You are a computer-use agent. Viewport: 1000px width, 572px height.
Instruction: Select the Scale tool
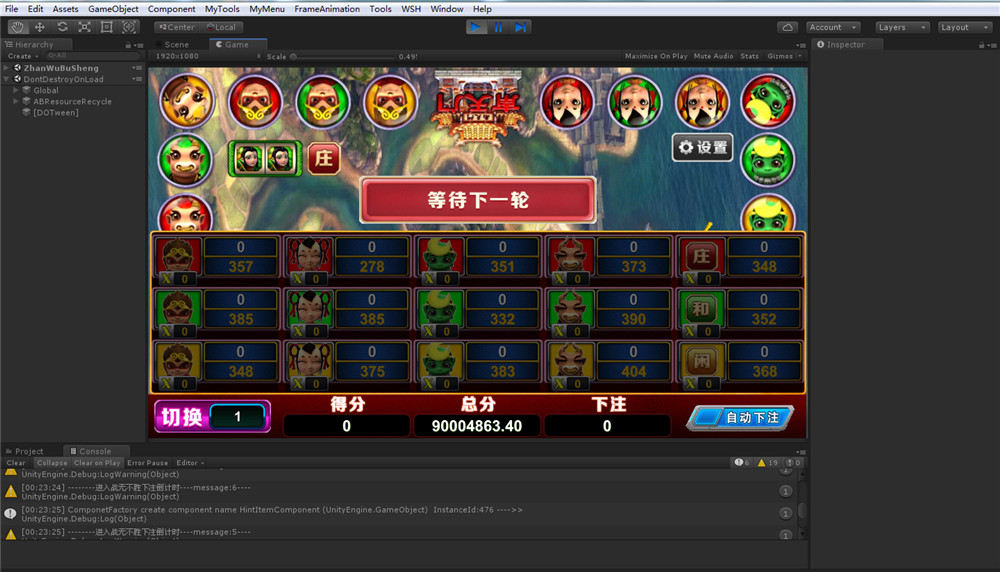tap(84, 27)
